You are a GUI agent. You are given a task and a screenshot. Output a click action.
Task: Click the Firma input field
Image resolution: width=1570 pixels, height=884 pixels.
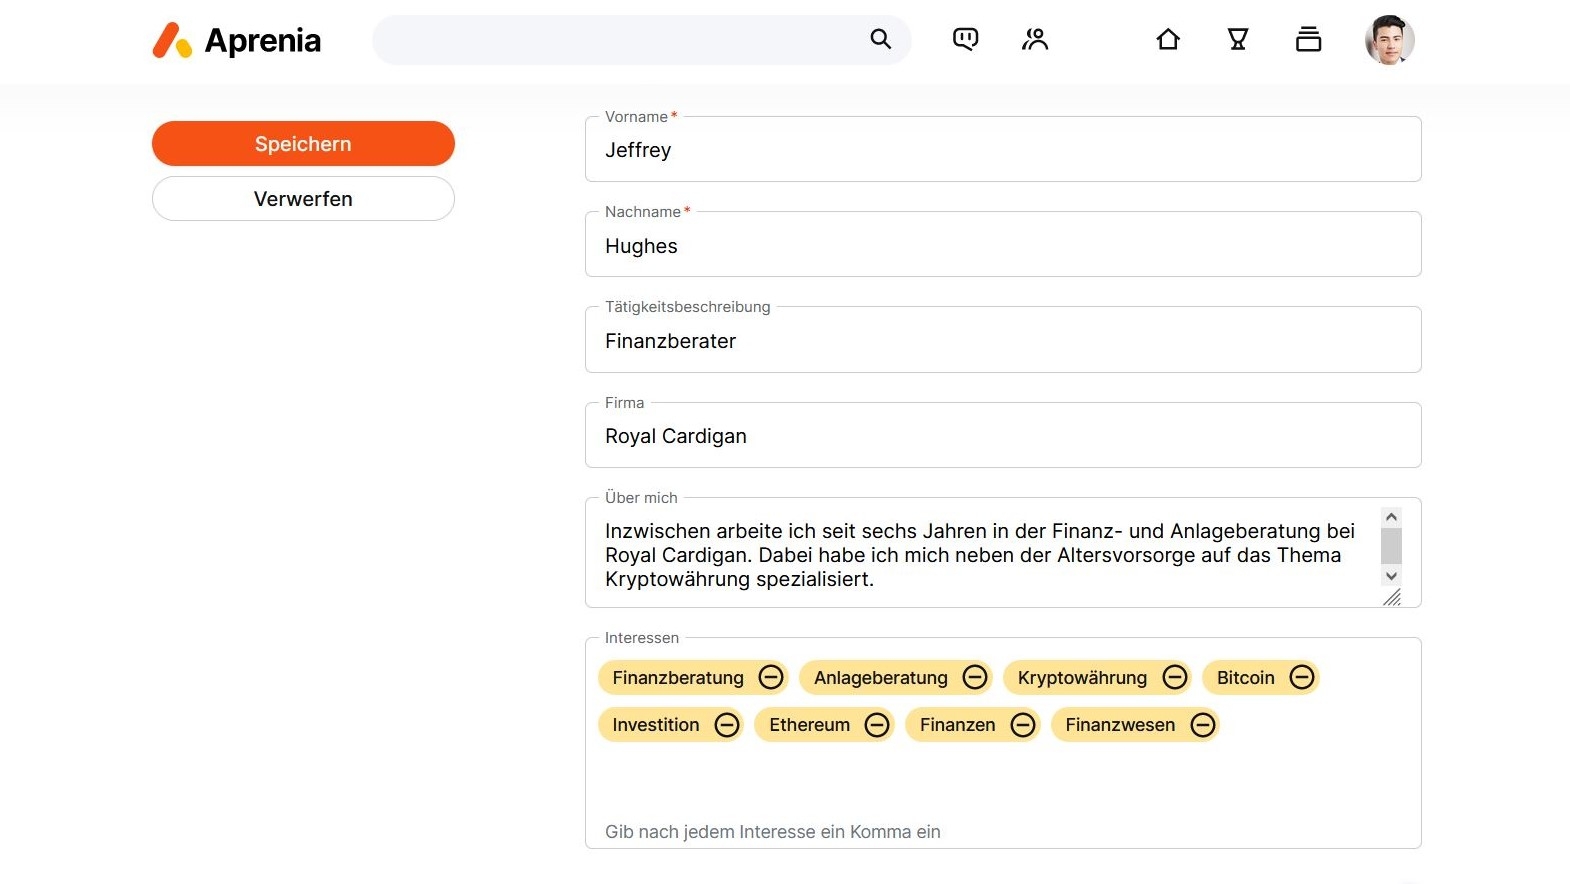(x=1002, y=436)
